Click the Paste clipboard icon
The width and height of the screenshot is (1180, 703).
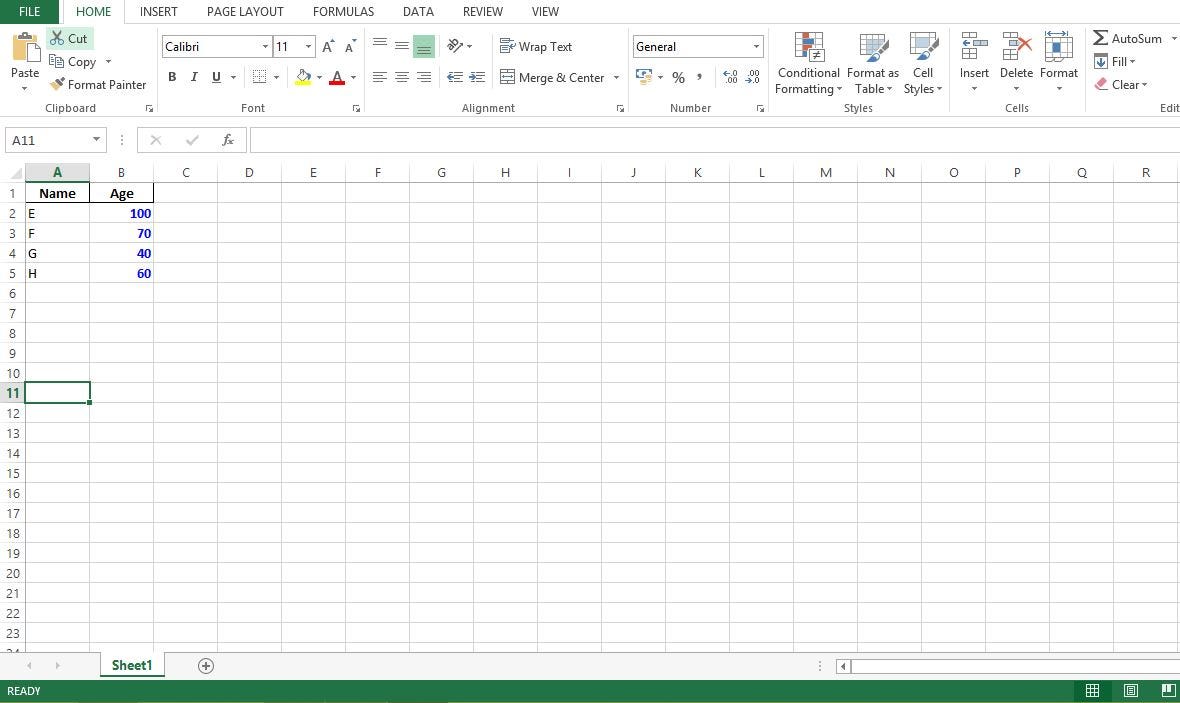click(x=25, y=48)
